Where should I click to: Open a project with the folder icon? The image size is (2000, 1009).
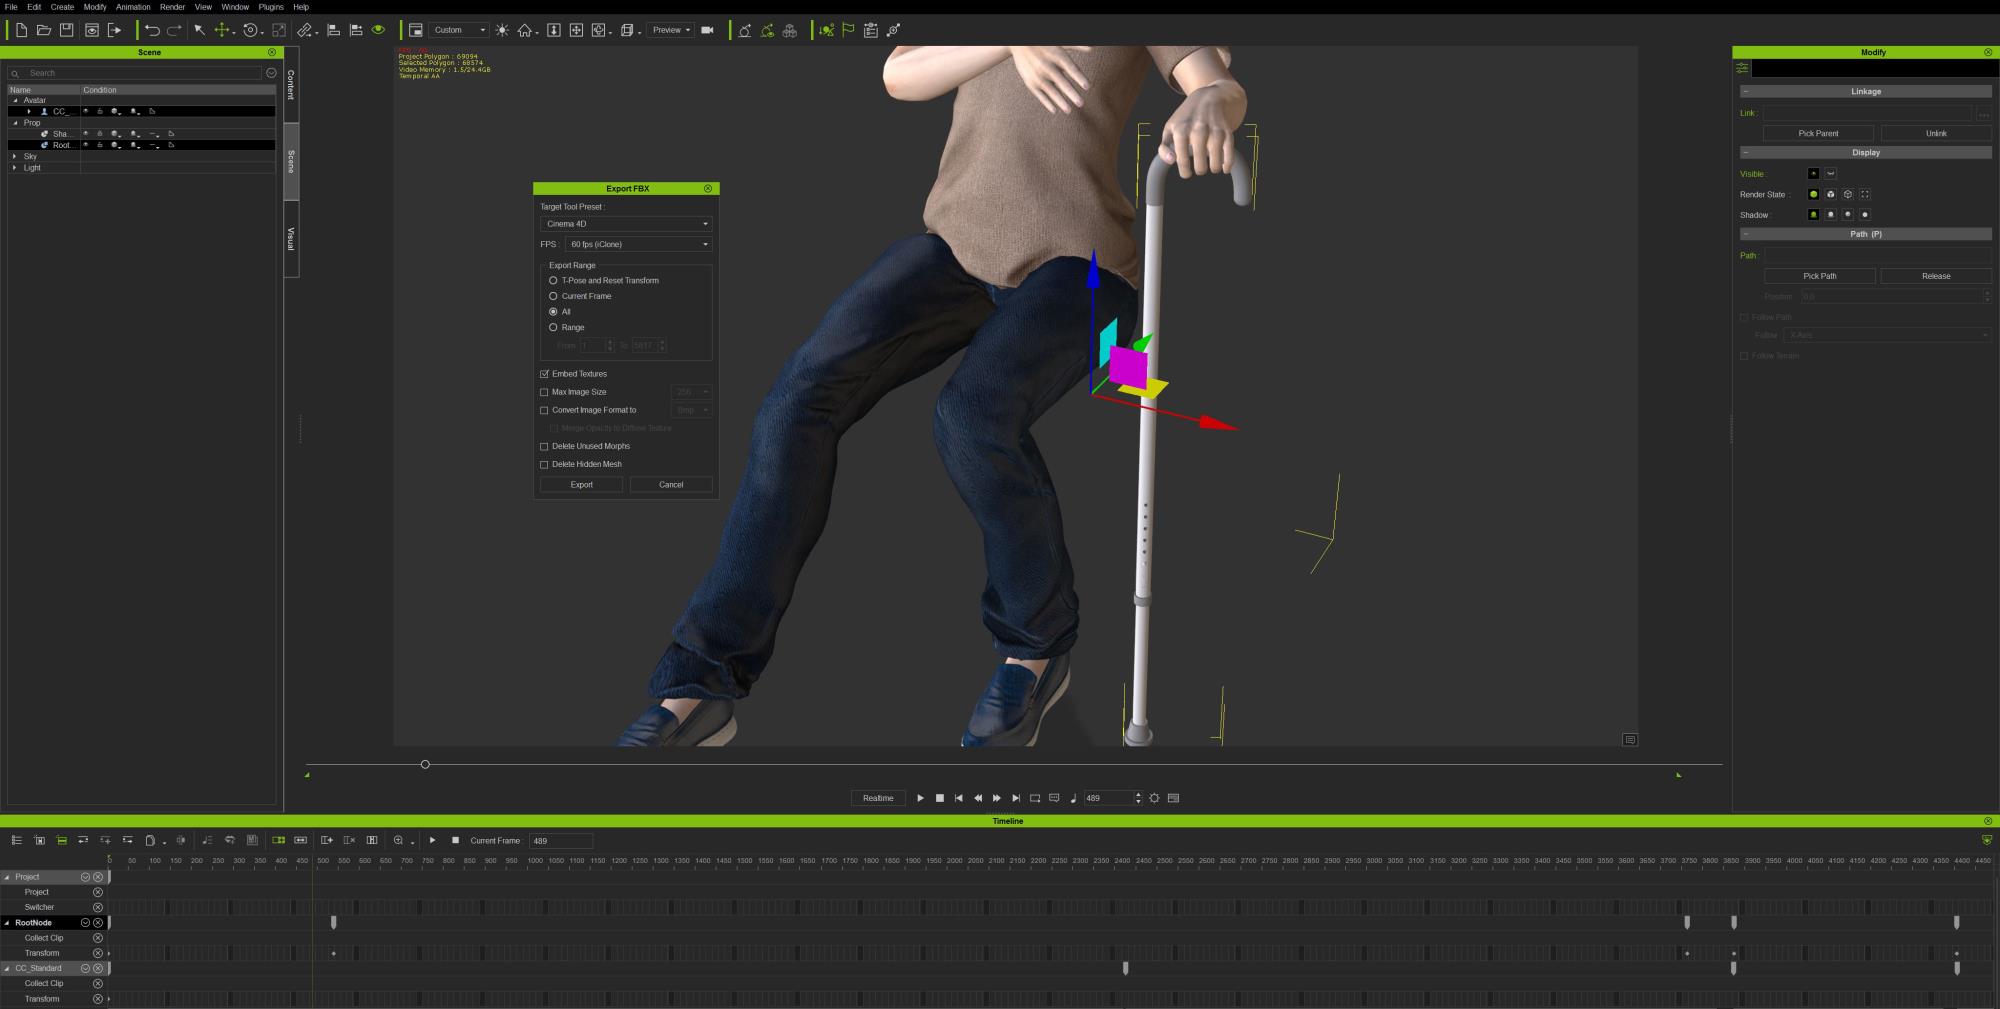44,30
